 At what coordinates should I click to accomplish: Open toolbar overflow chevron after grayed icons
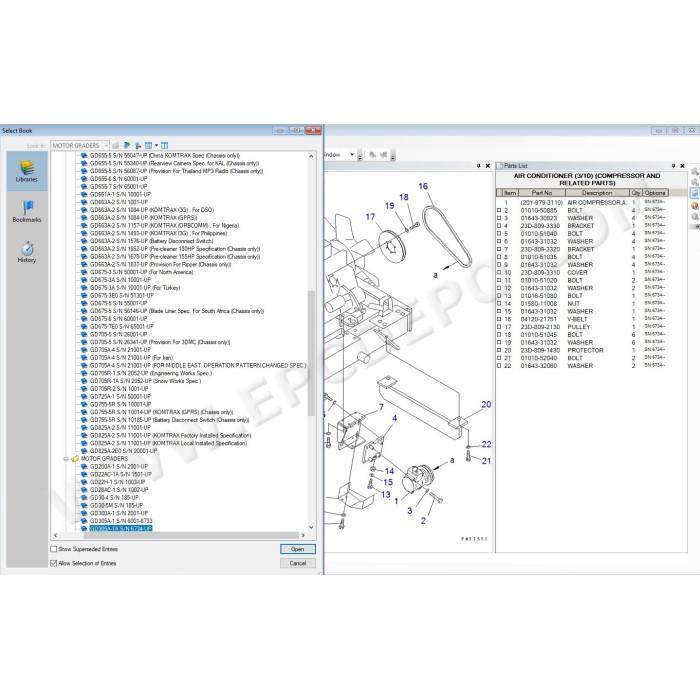(393, 156)
